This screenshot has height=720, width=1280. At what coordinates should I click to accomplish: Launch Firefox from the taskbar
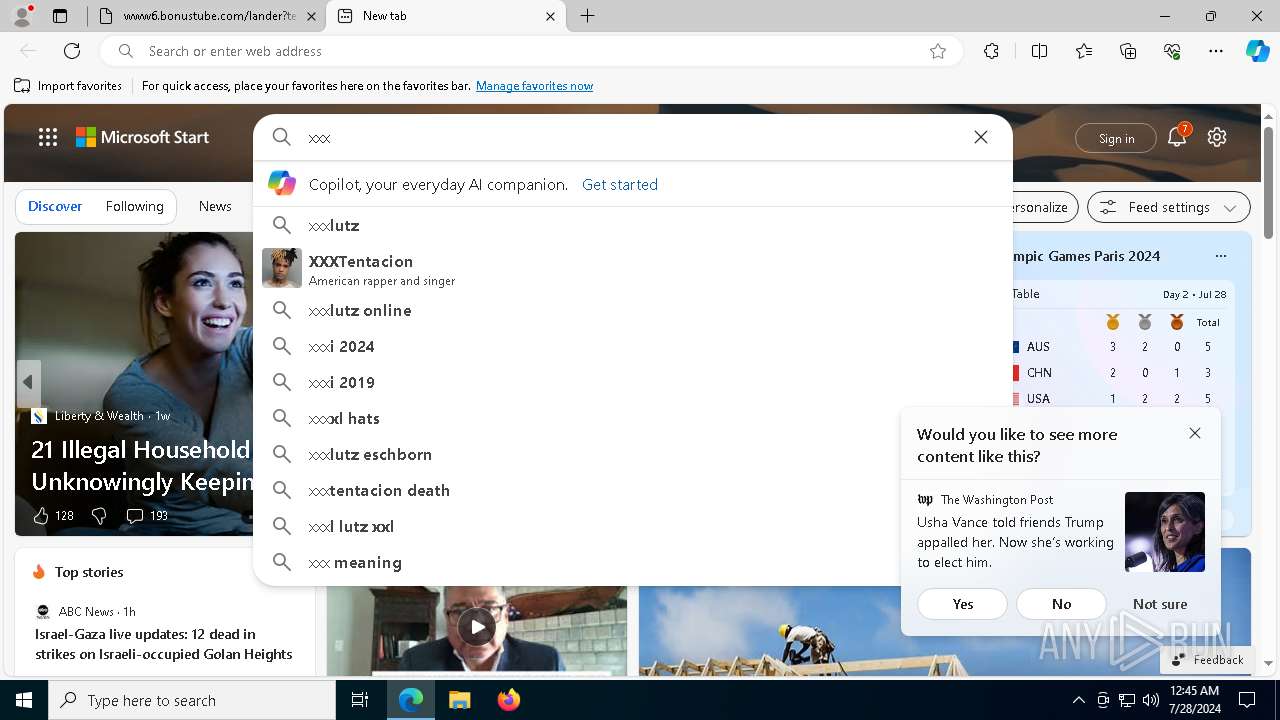pyautogui.click(x=508, y=700)
